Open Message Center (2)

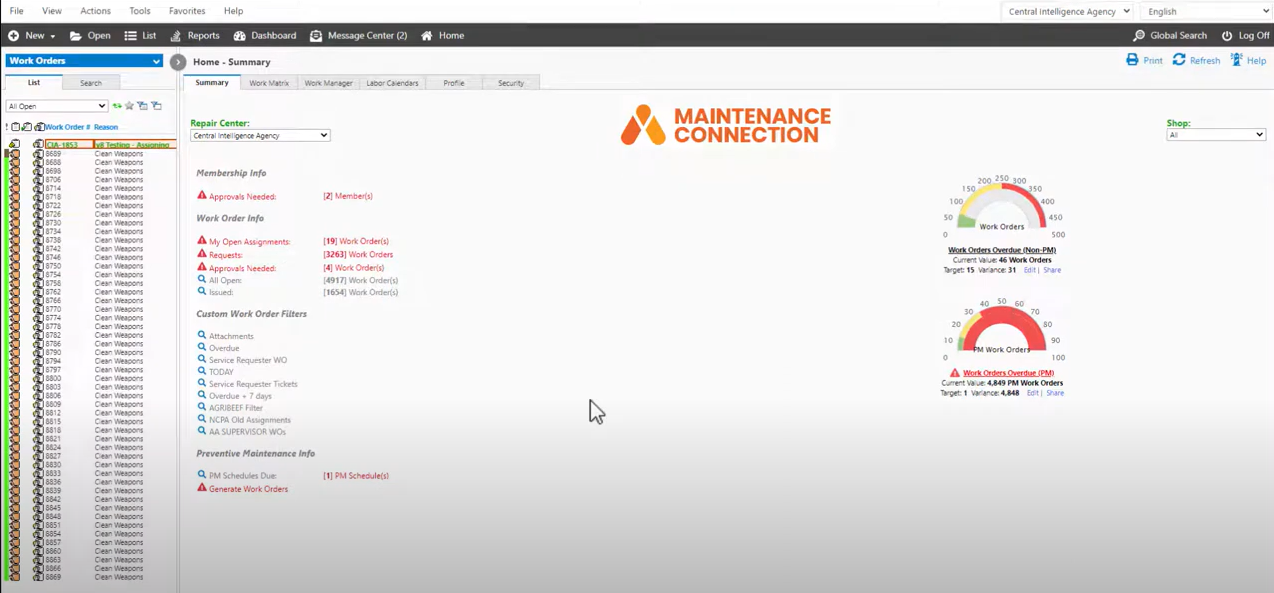(x=358, y=36)
